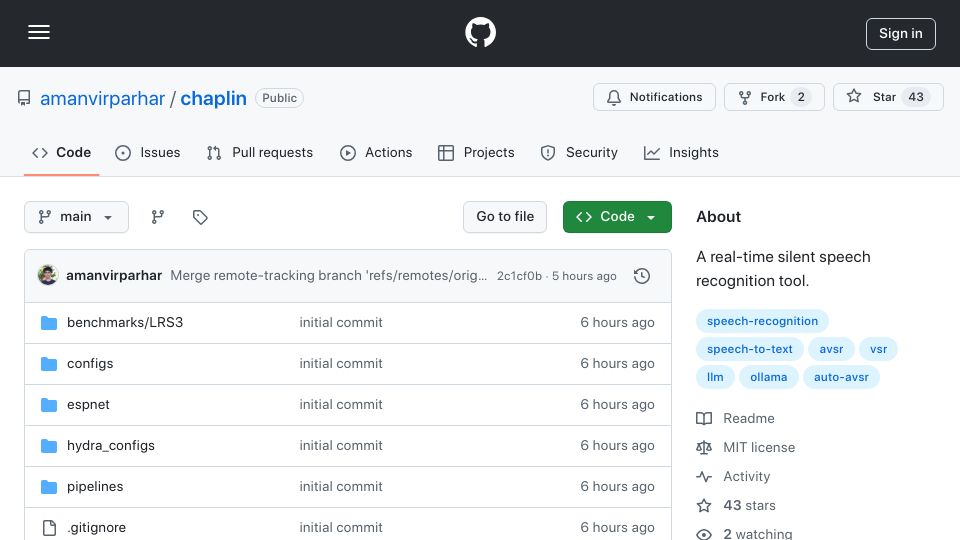Select the vsr topic tag
Image resolution: width=960 pixels, height=540 pixels.
coord(879,349)
